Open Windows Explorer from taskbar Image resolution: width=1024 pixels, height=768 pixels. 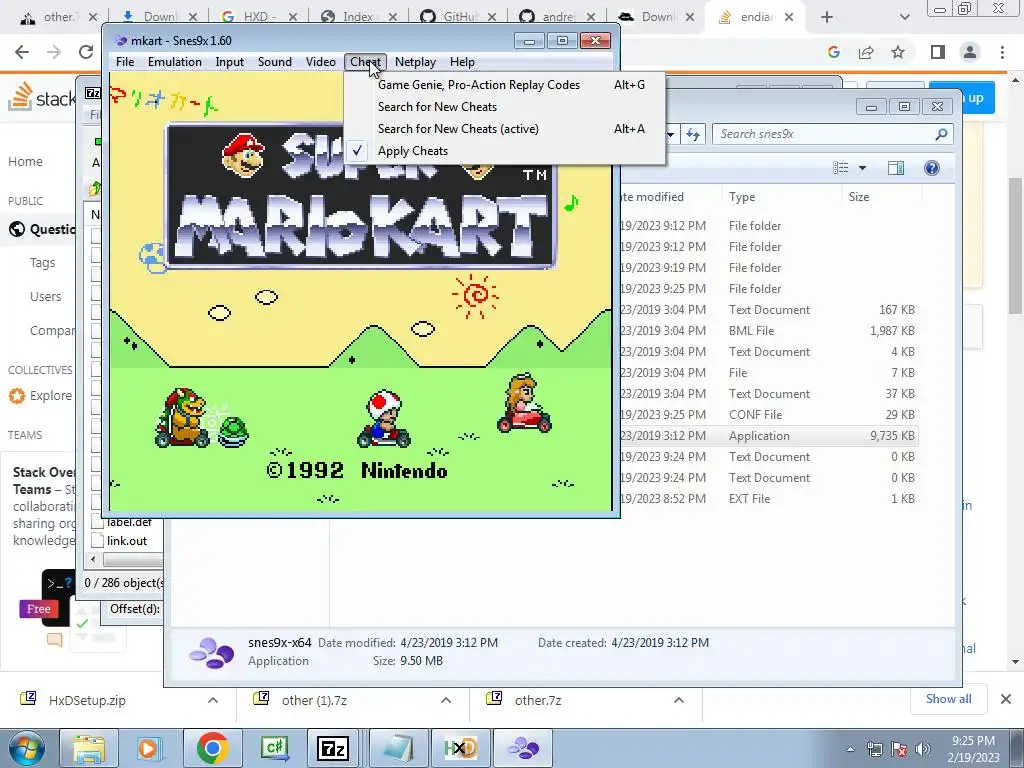pos(89,748)
